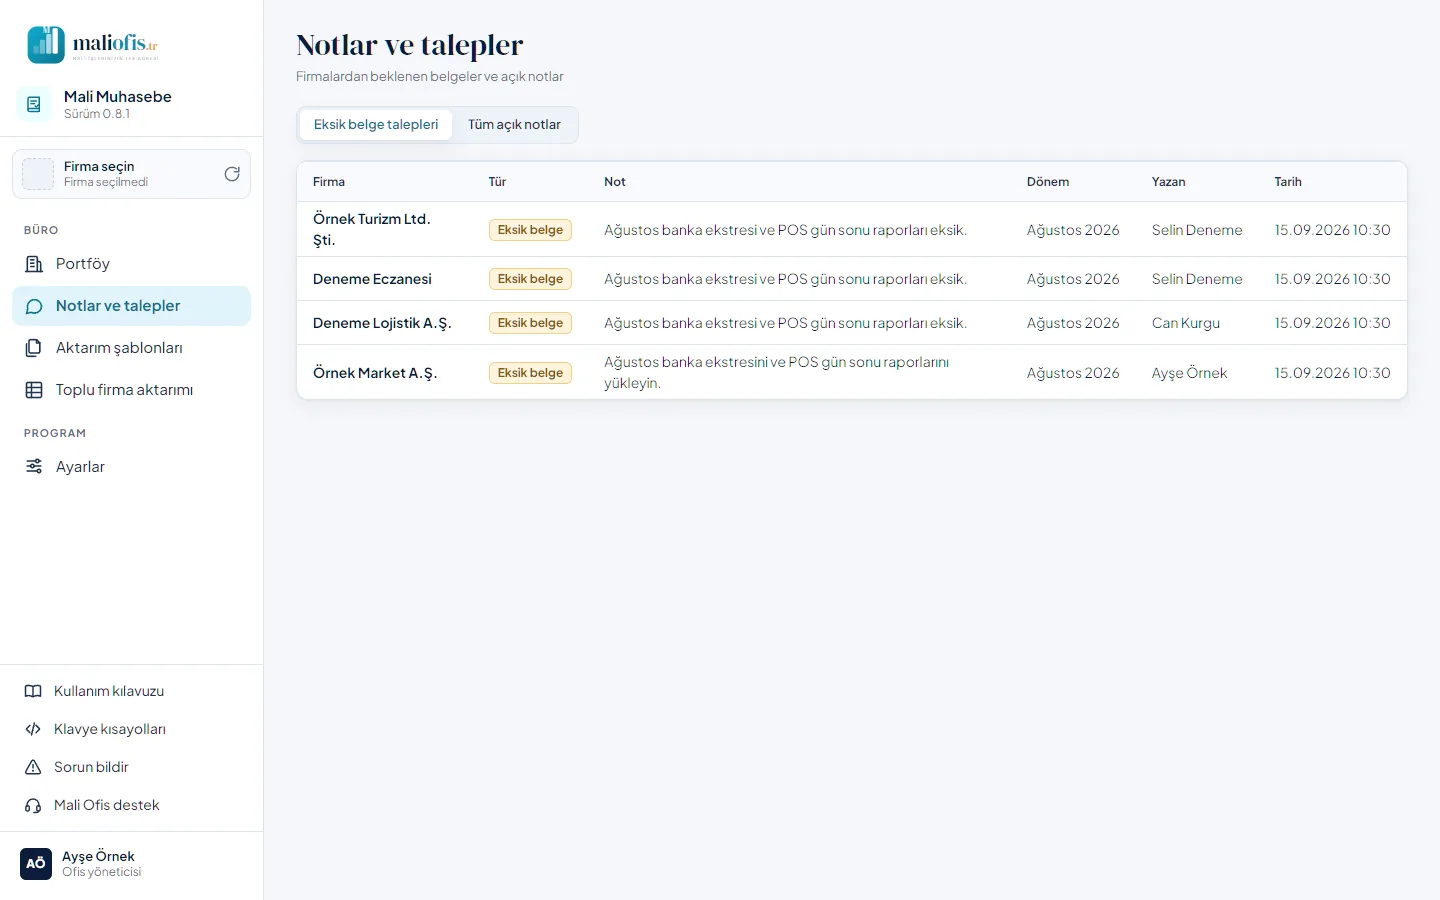The height and width of the screenshot is (900, 1440).
Task: Select the Deneme Eczanesi firm name
Action: [372, 279]
